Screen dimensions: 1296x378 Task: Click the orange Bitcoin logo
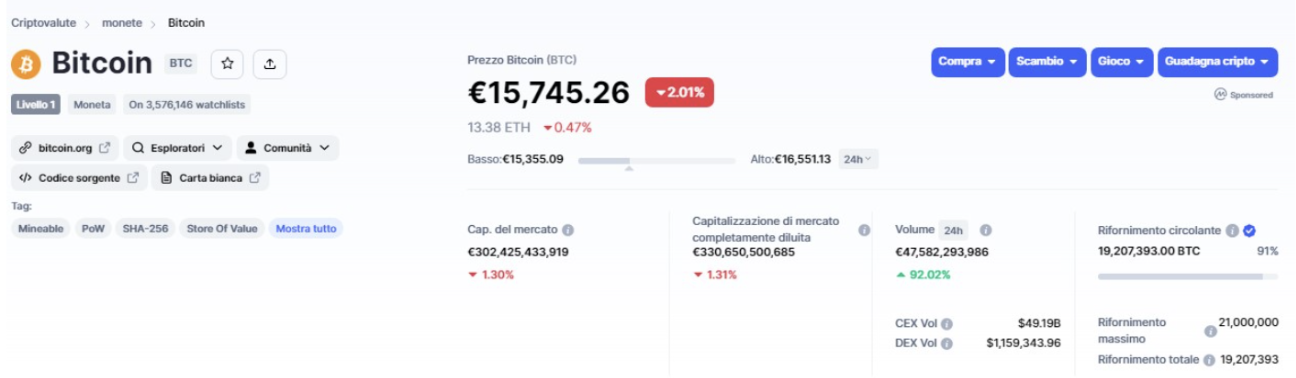tap(26, 64)
